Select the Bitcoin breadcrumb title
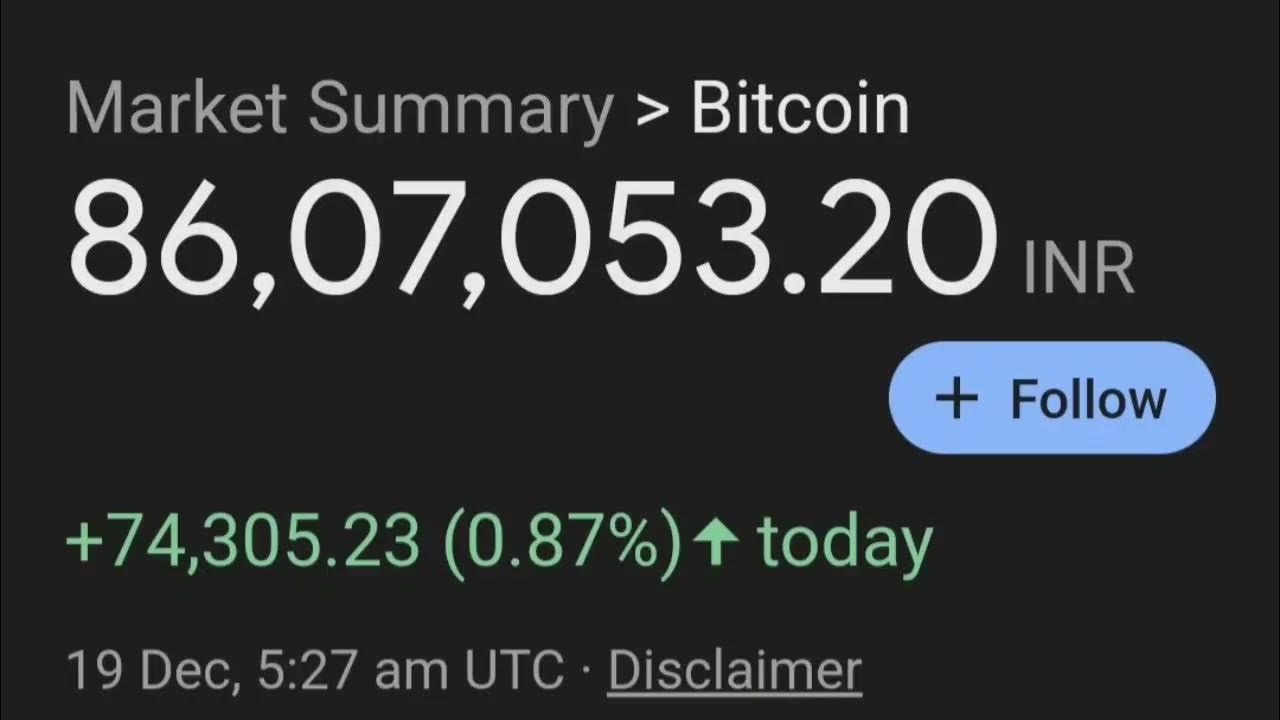This screenshot has height=720, width=1280. click(800, 109)
